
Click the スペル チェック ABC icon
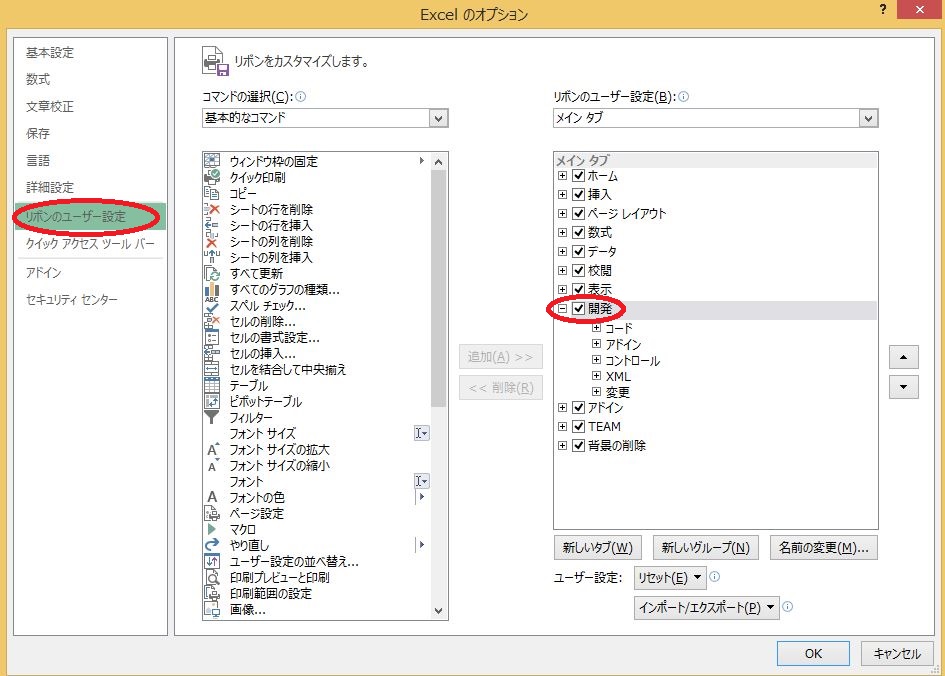point(212,305)
